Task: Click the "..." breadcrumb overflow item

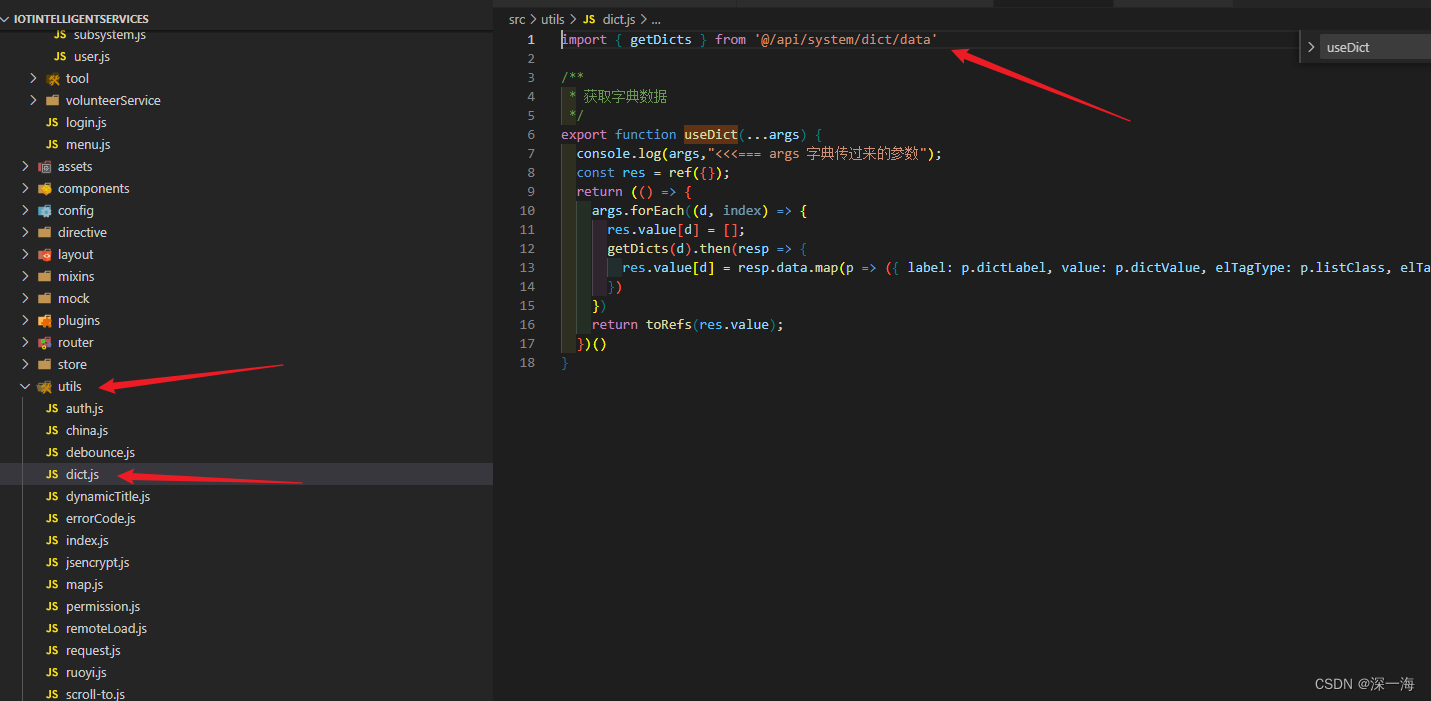Action: click(x=655, y=19)
